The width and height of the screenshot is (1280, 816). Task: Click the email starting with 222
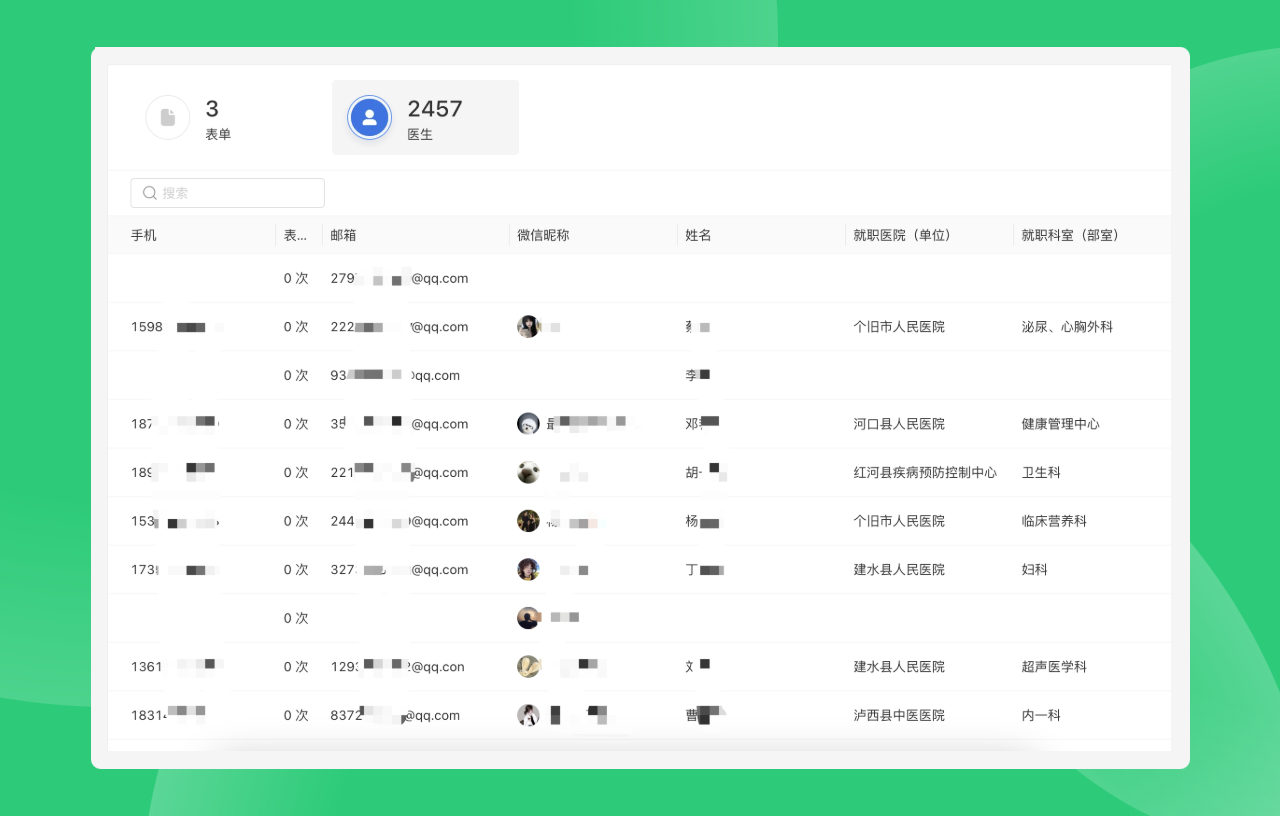pyautogui.click(x=399, y=327)
